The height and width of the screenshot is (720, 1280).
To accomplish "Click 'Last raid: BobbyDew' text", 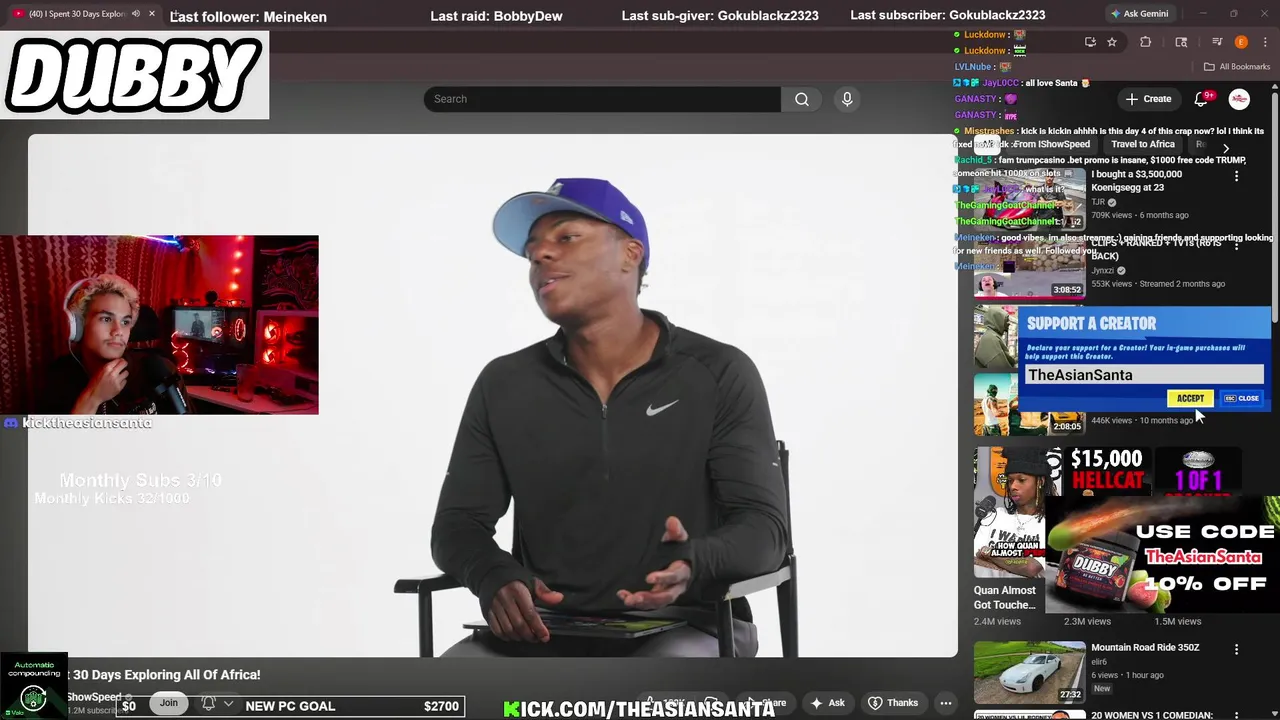I will [x=496, y=16].
